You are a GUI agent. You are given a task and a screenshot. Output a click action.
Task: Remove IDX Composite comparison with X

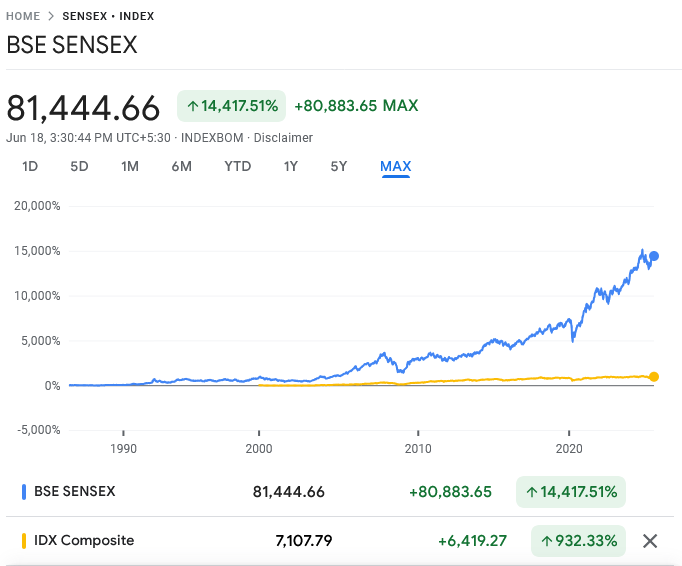[650, 541]
